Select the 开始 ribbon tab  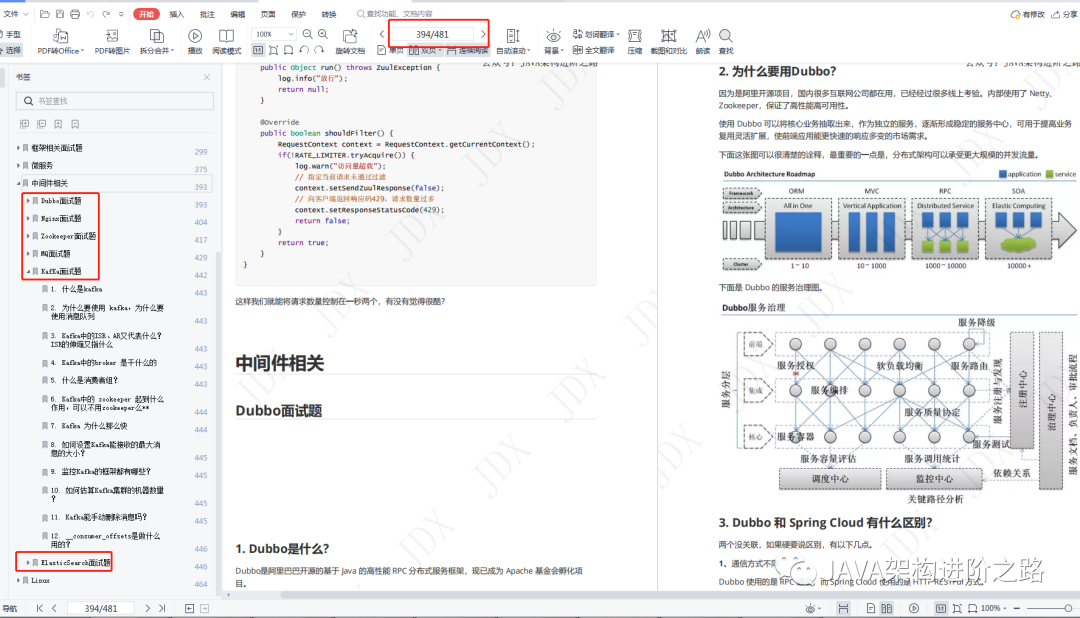[146, 14]
